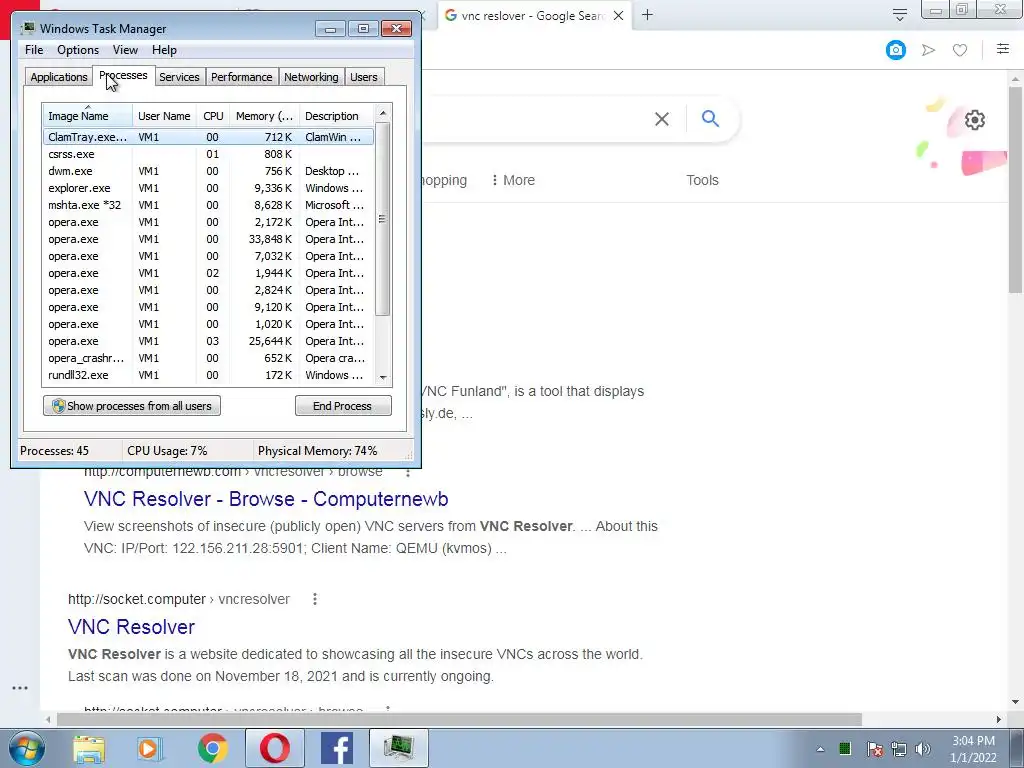This screenshot has height=768, width=1024.
Task: Select the opera.exe row using 33,848 K
Action: click(208, 239)
